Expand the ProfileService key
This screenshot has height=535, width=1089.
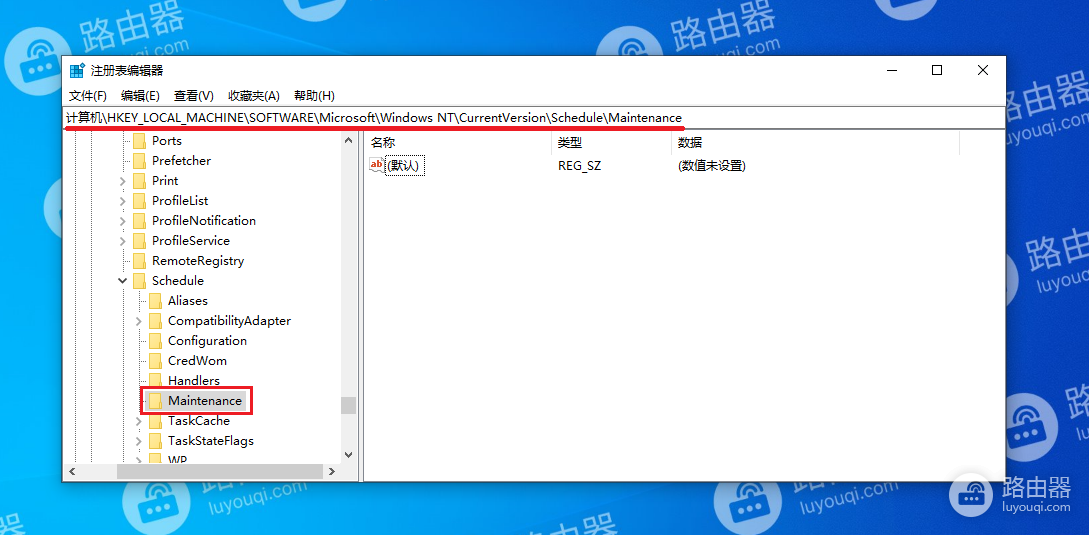tap(123, 242)
